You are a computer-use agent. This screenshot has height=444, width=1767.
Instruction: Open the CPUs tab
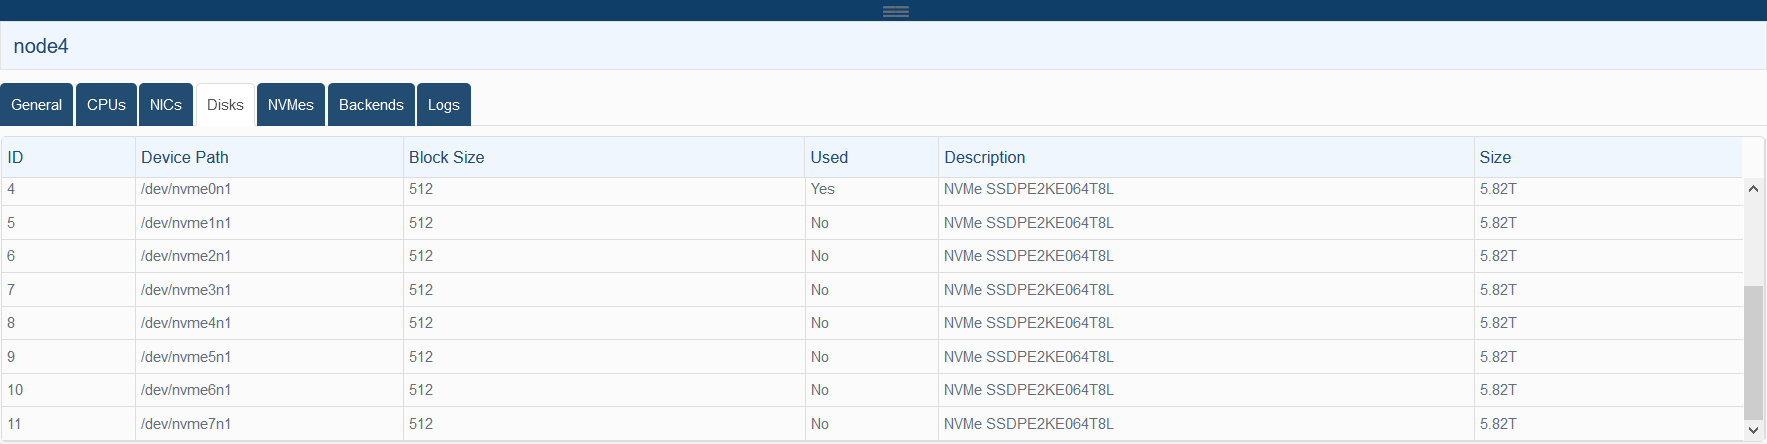click(106, 105)
